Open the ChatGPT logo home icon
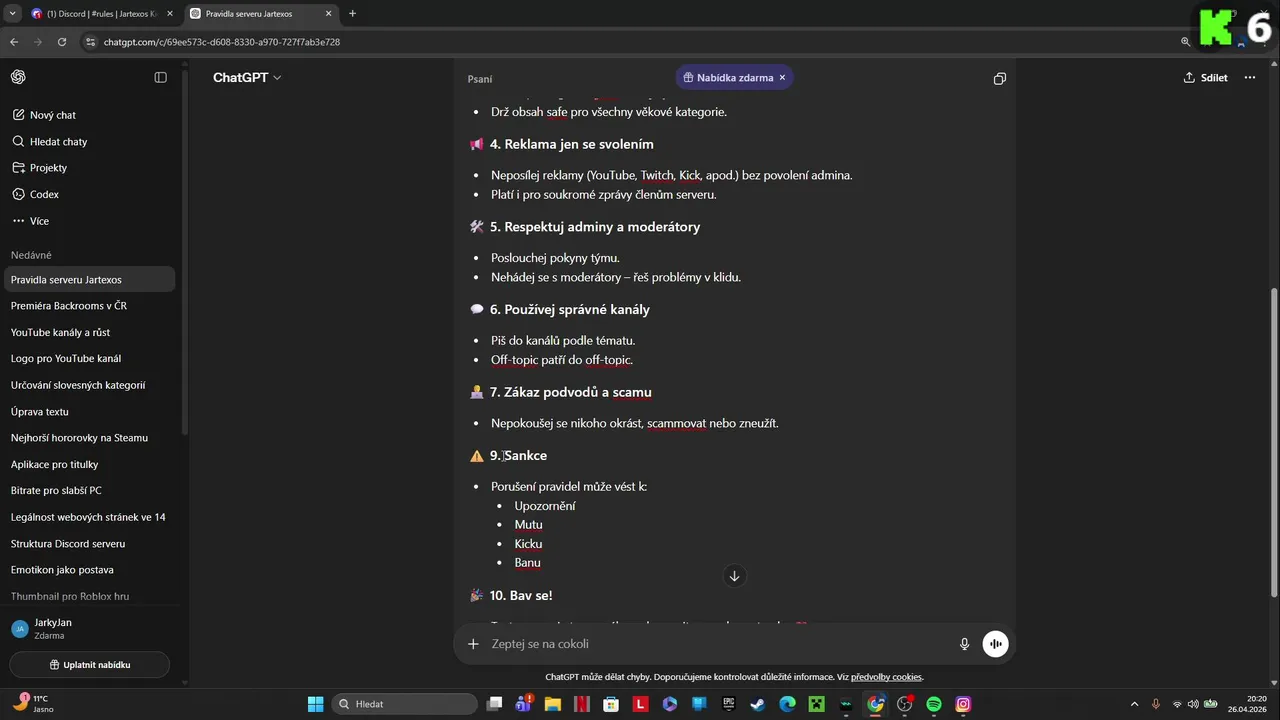The height and width of the screenshot is (720, 1280). pyautogui.click(x=18, y=77)
